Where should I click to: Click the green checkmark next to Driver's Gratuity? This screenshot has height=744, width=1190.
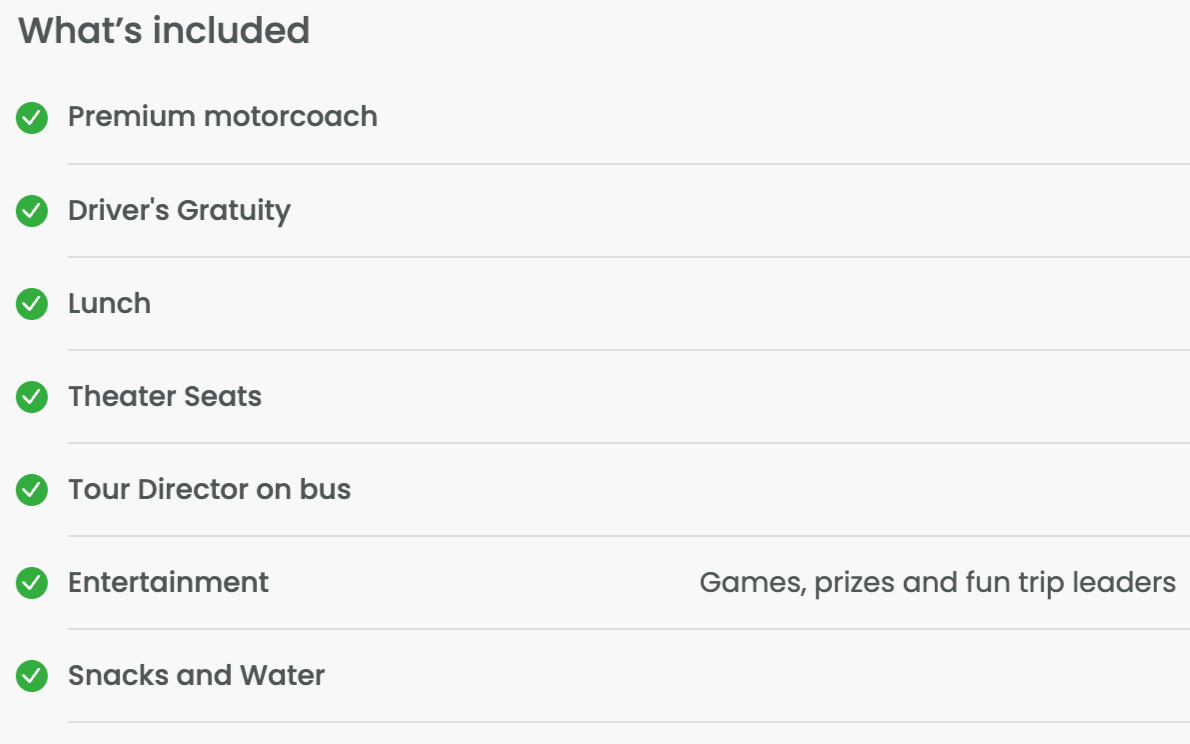pyautogui.click(x=32, y=211)
